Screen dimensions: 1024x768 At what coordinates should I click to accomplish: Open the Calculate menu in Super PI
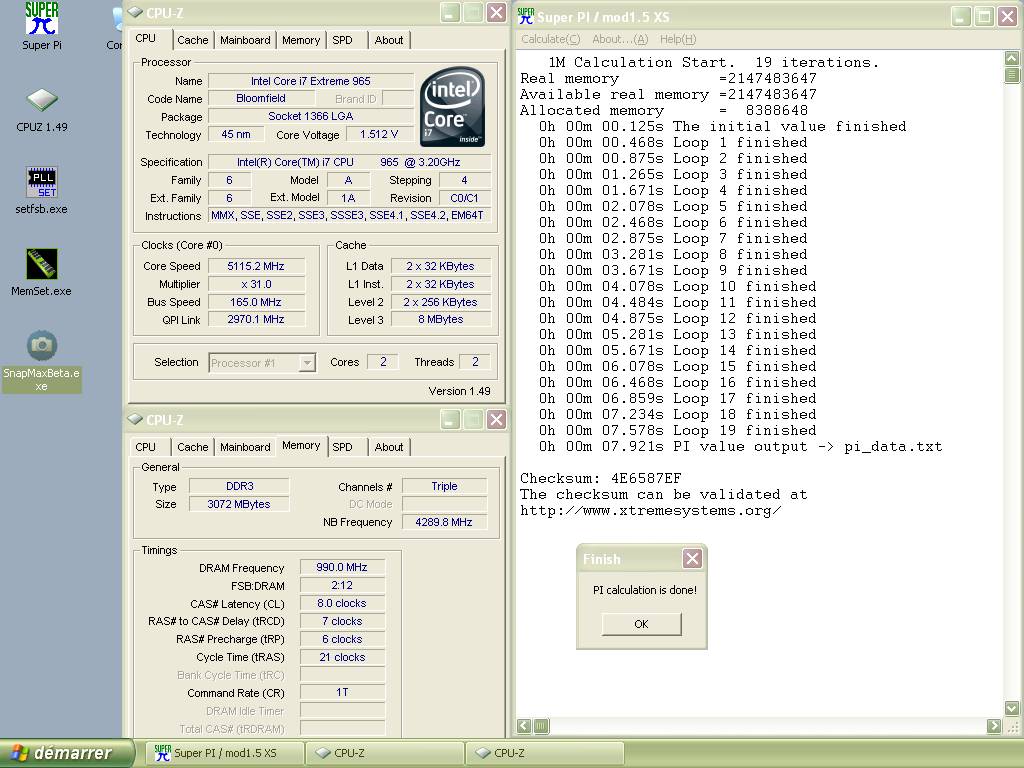pos(551,39)
